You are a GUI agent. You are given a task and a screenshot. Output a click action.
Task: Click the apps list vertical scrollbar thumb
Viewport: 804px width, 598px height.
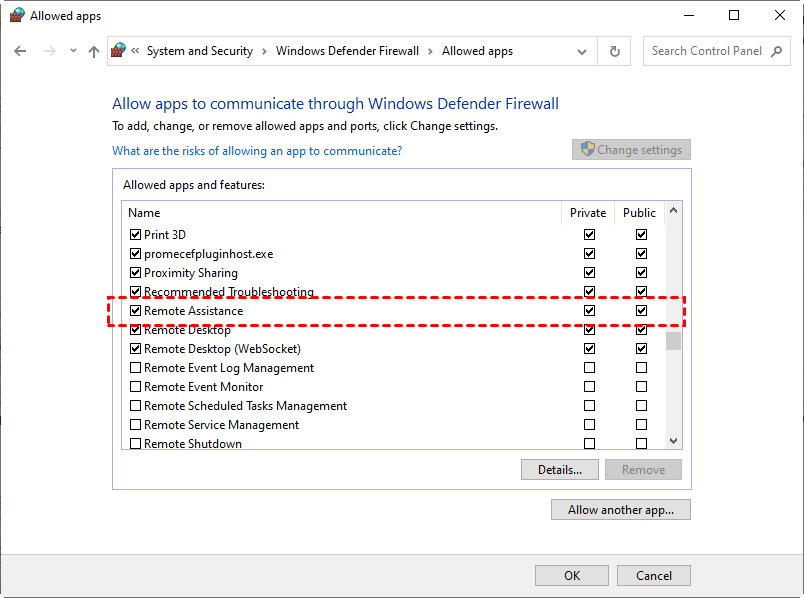(x=674, y=340)
